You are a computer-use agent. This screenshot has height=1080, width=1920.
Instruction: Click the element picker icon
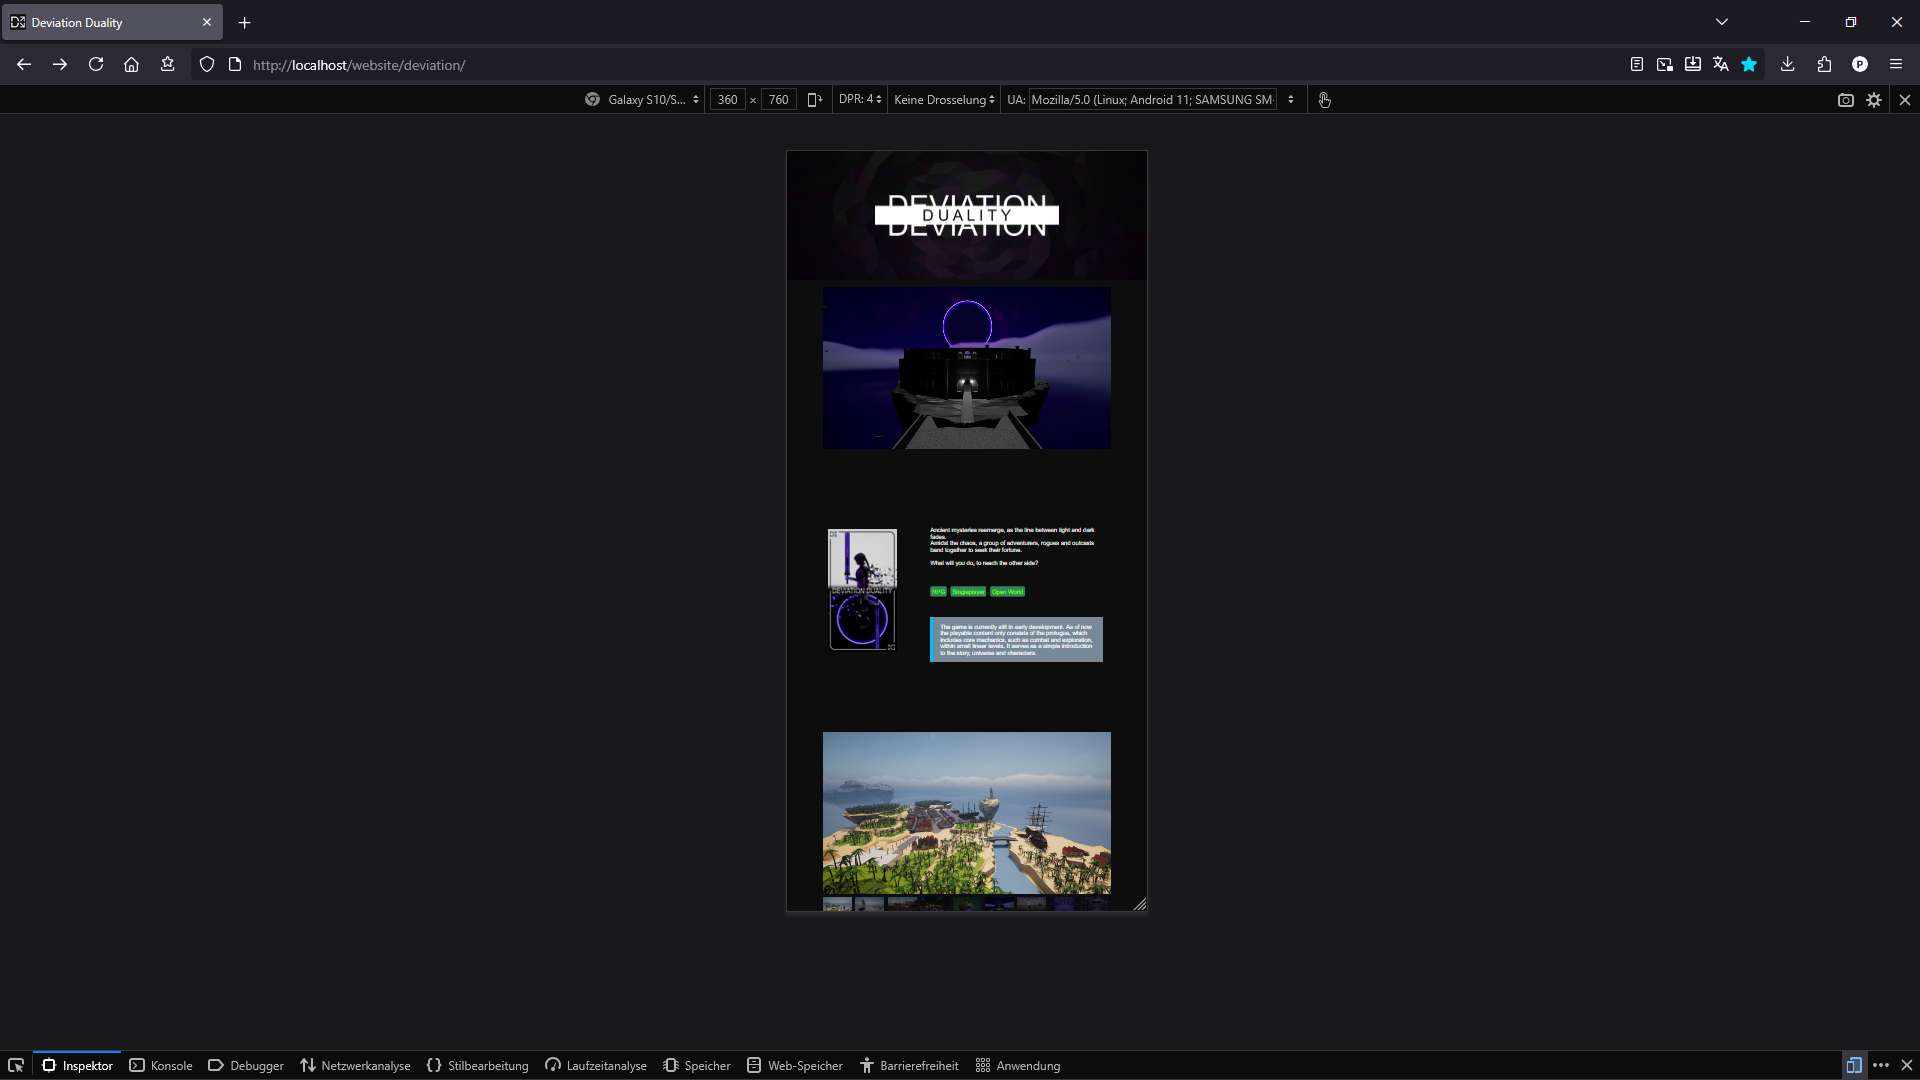[x=16, y=1065]
